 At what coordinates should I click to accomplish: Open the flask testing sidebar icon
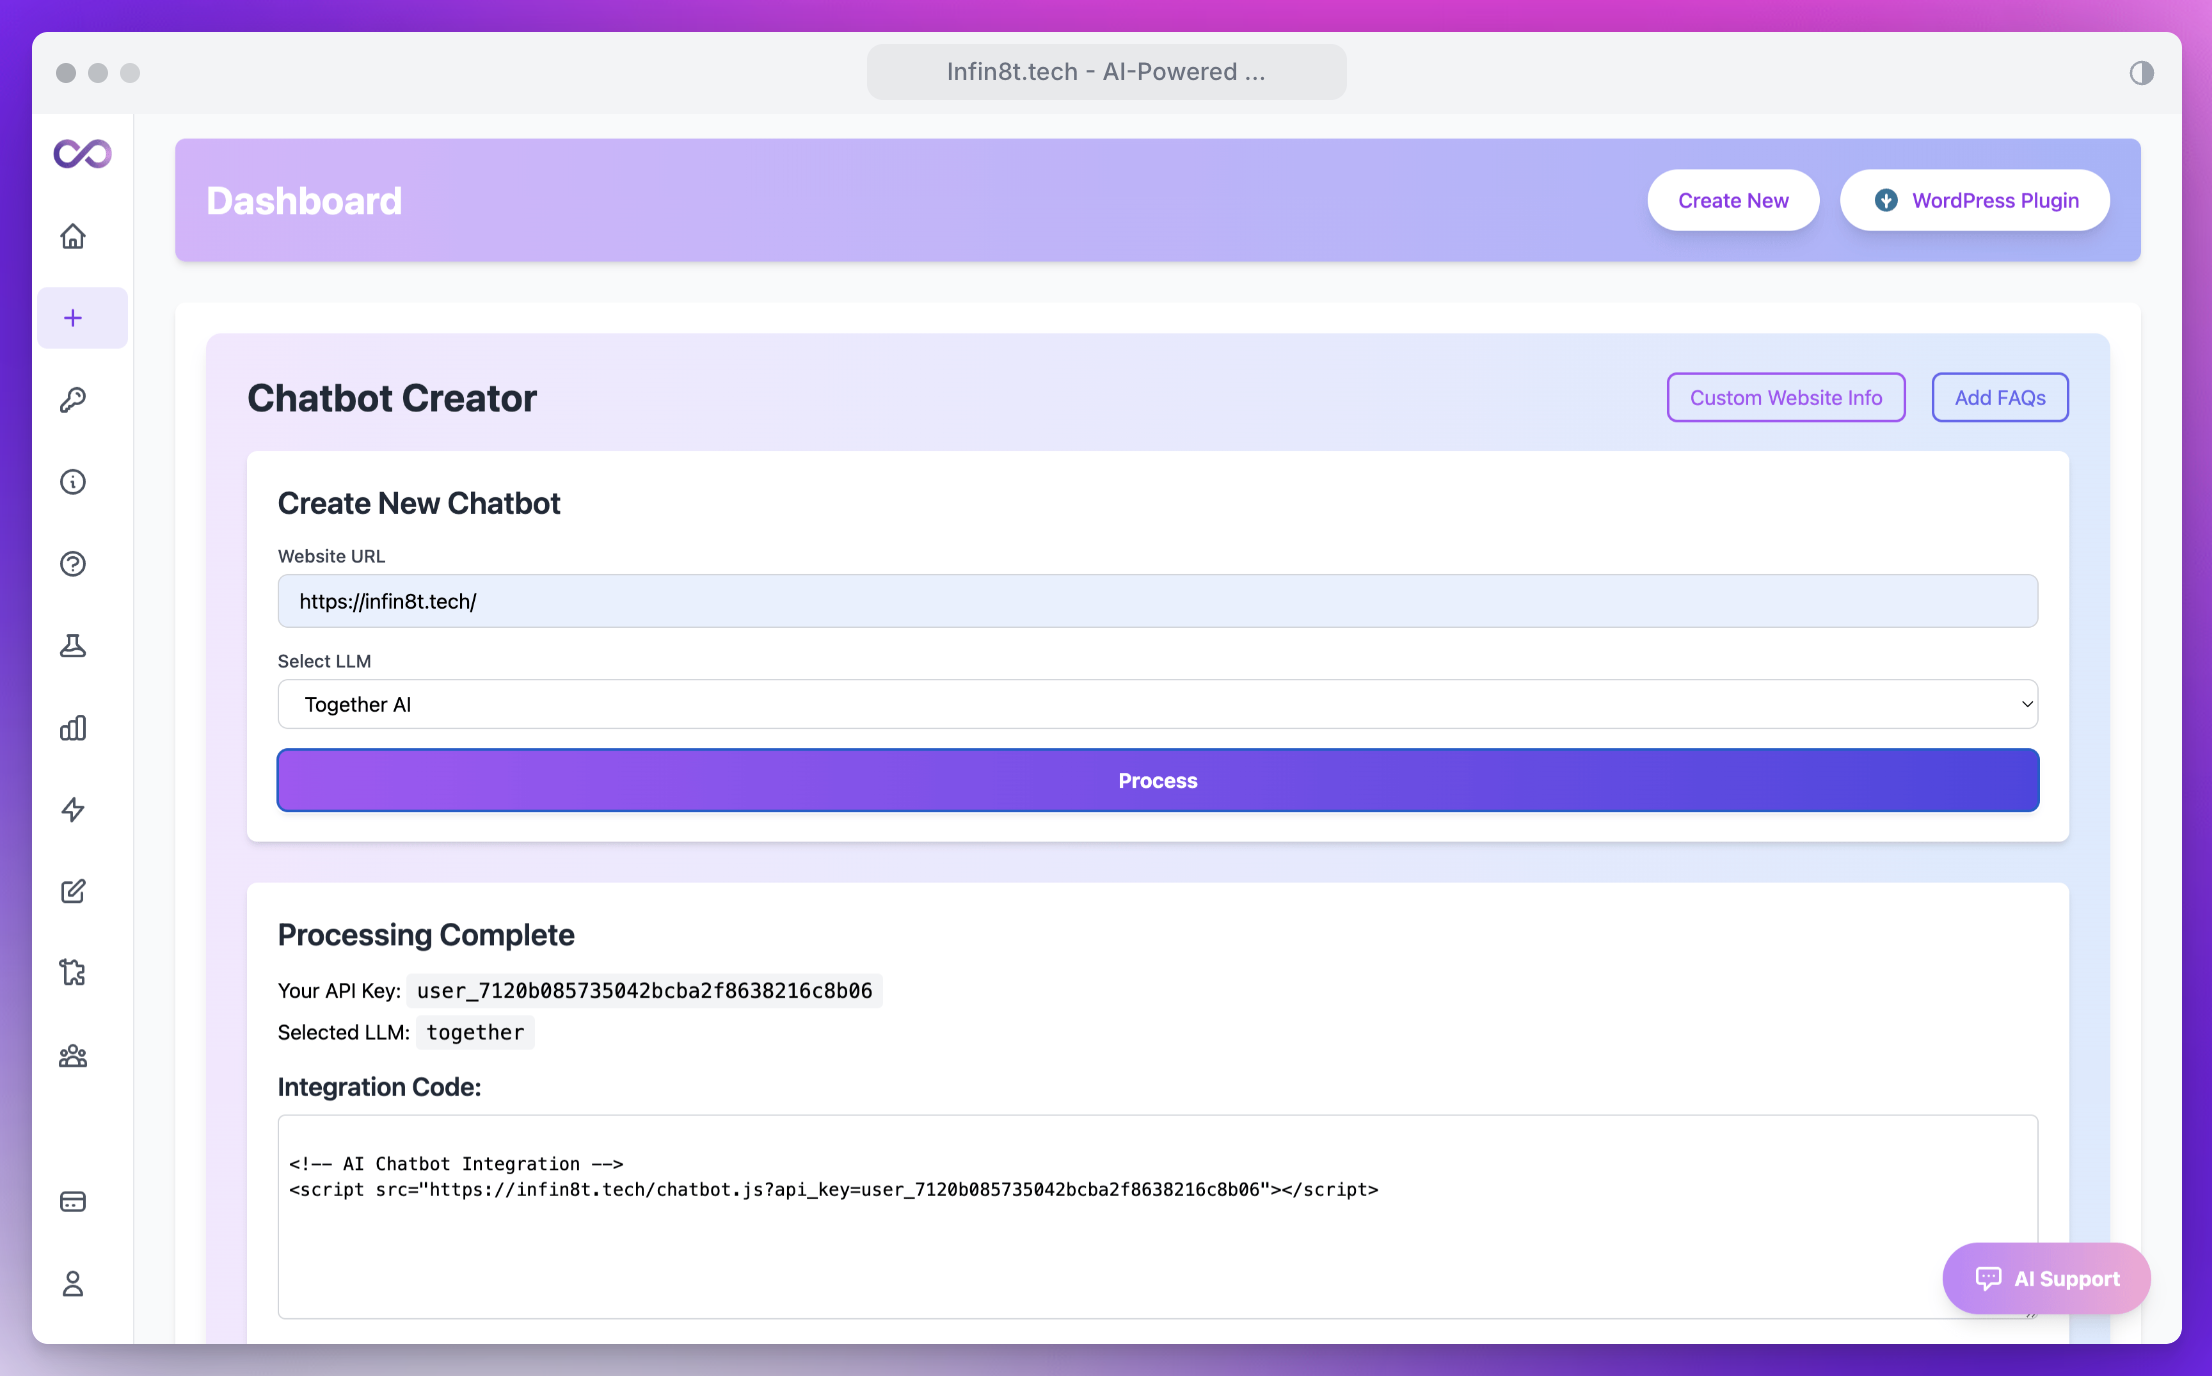coord(73,646)
